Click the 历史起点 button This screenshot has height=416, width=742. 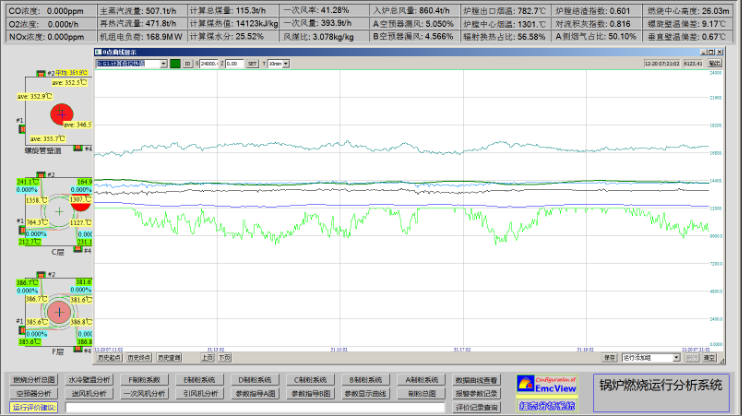[x=109, y=357]
